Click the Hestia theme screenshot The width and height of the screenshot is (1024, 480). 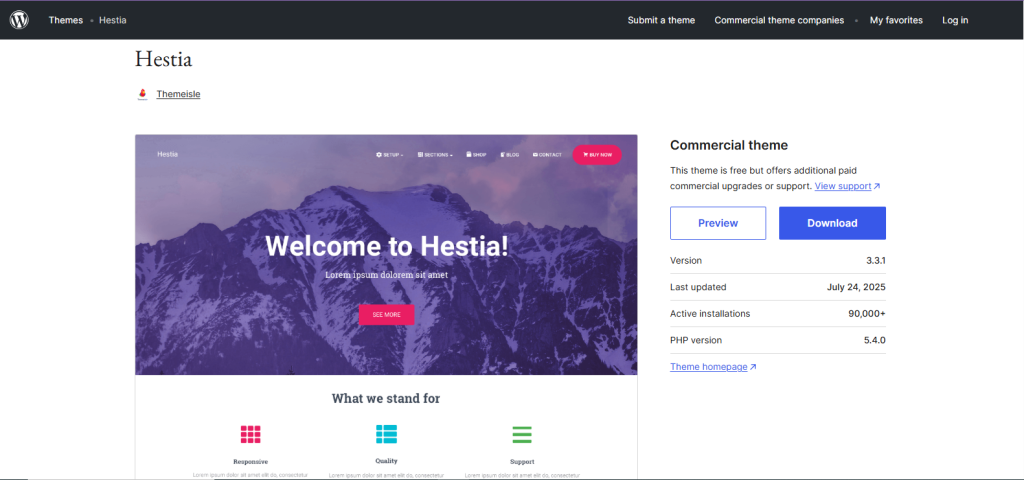point(386,307)
